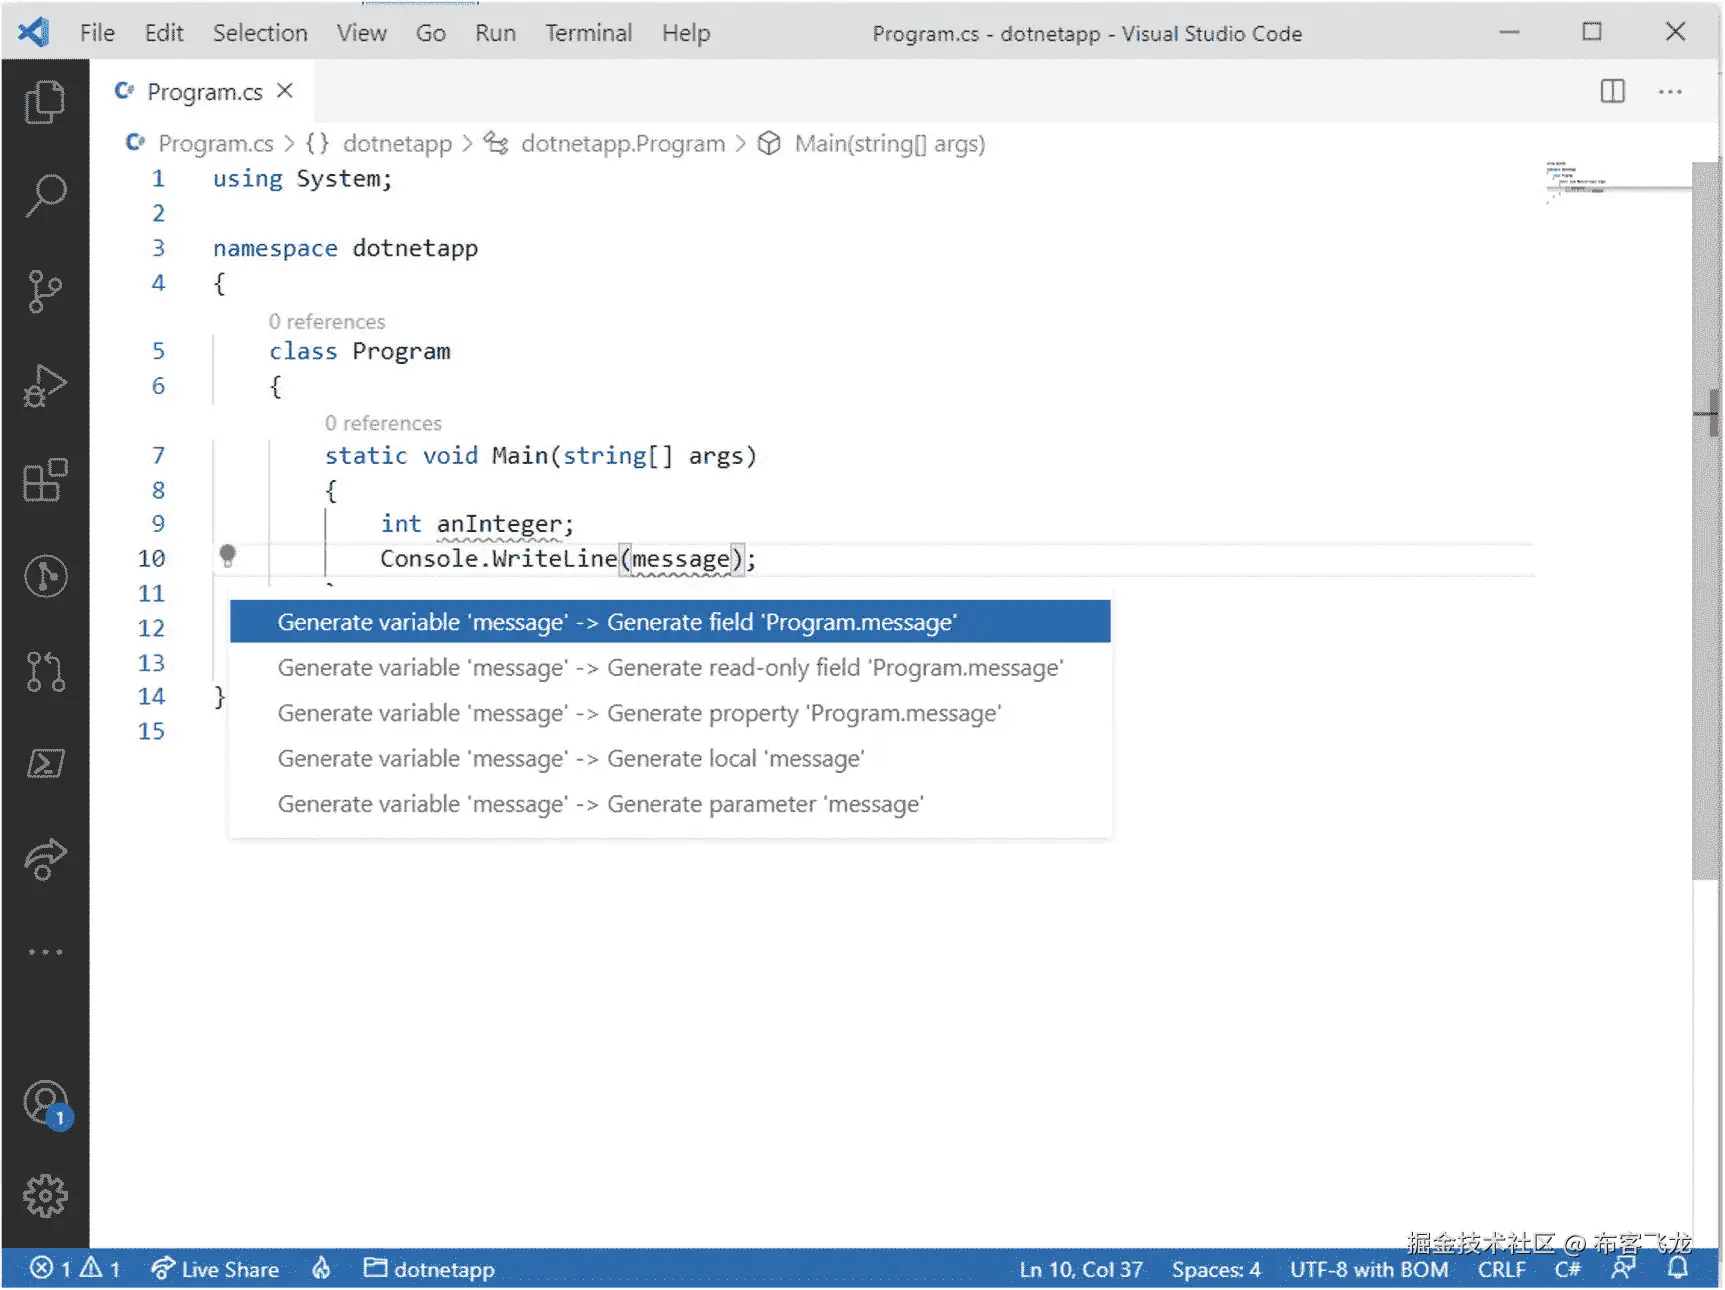Choose Generate local 'message' action
1725x1290 pixels.
click(x=670, y=758)
